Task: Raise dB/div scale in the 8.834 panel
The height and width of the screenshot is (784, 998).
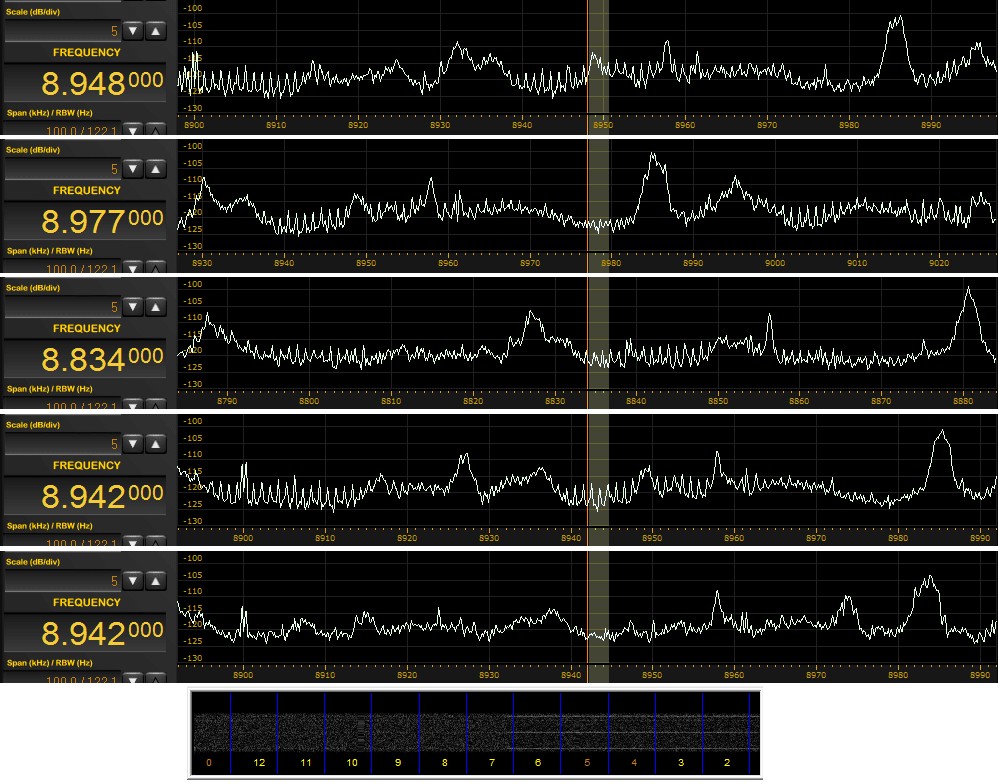Action: click(x=155, y=307)
